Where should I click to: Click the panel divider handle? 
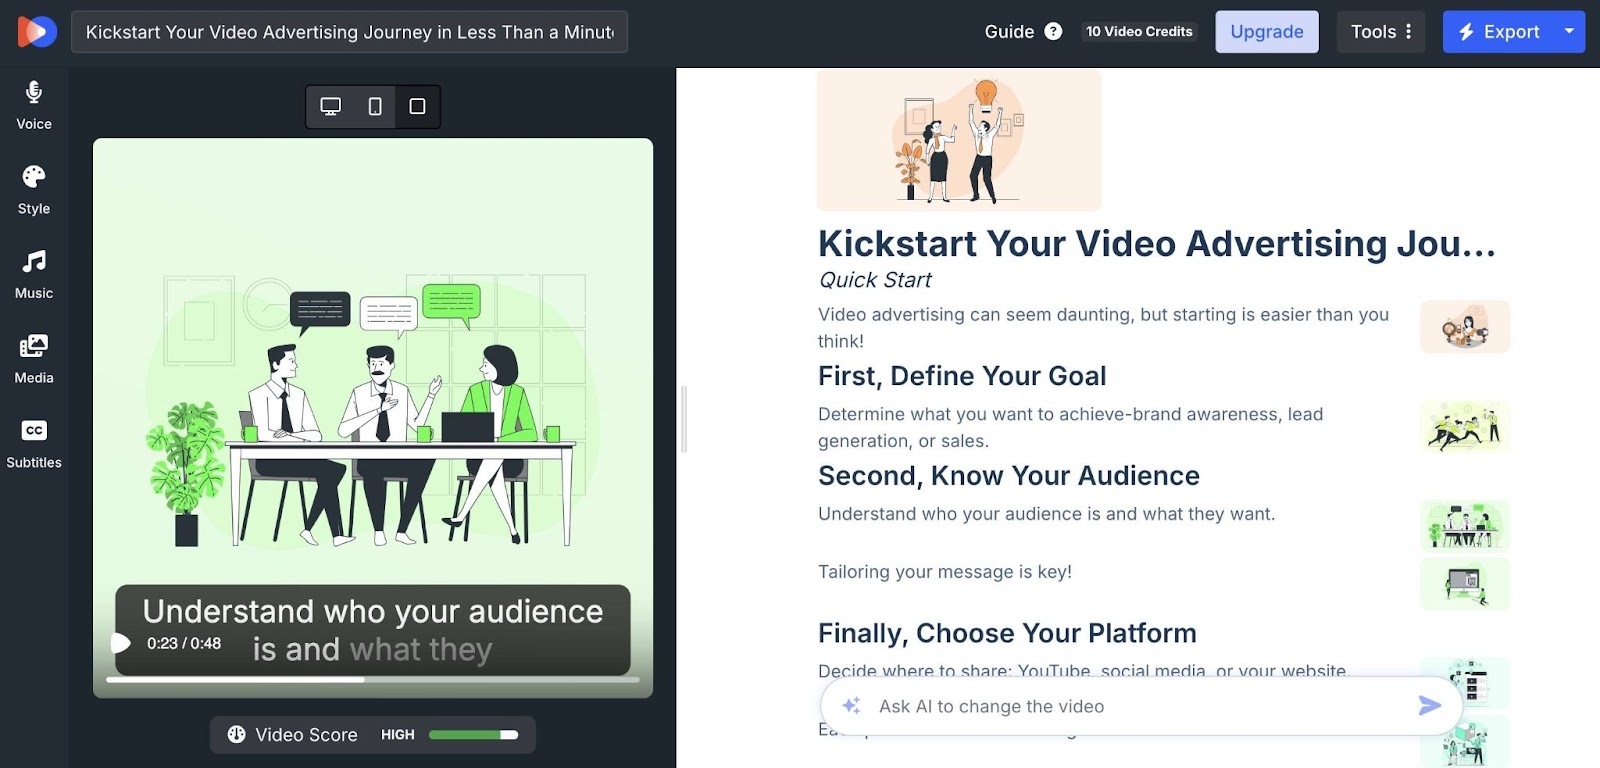(x=684, y=418)
